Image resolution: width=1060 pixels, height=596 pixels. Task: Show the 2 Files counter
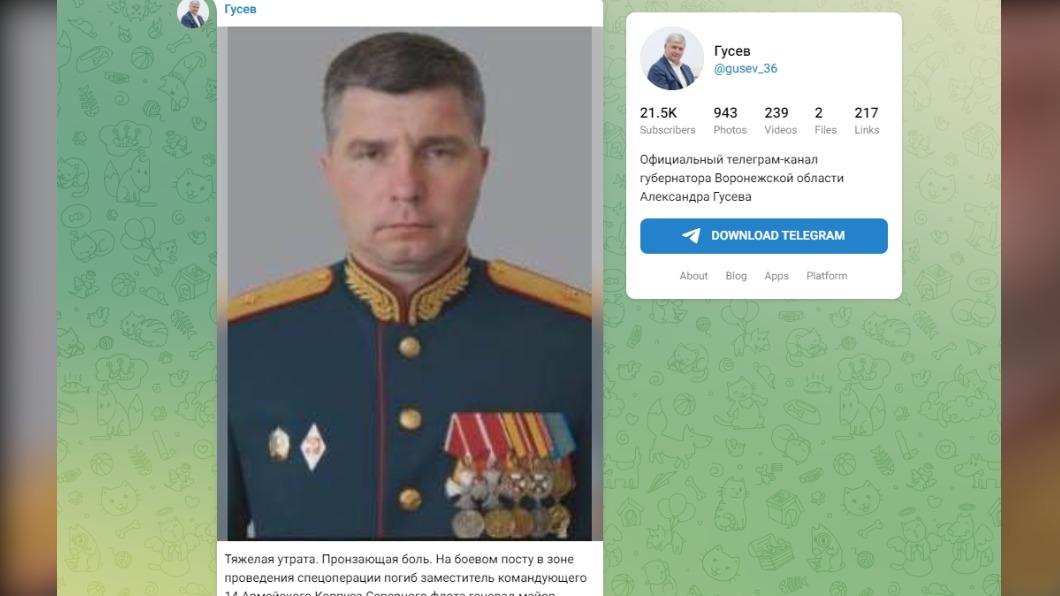coord(825,120)
